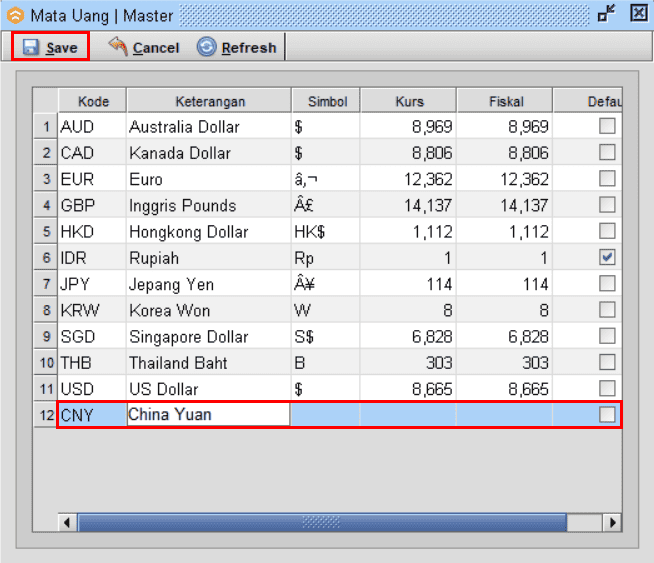Click the USD code cell
Viewport: 654px width, 563px height.
click(92, 389)
